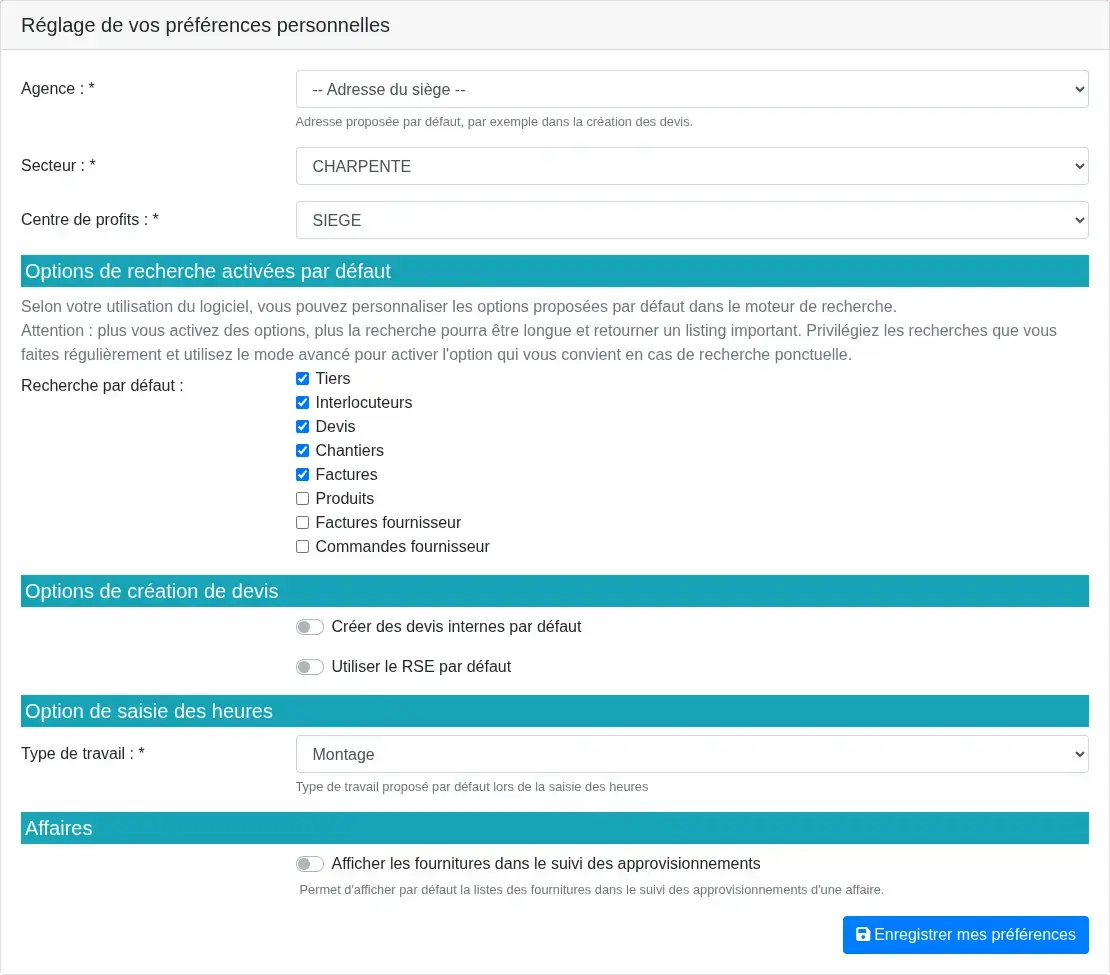Open the Agence dropdown showing Adresse du siège
1110x975 pixels.
point(692,89)
